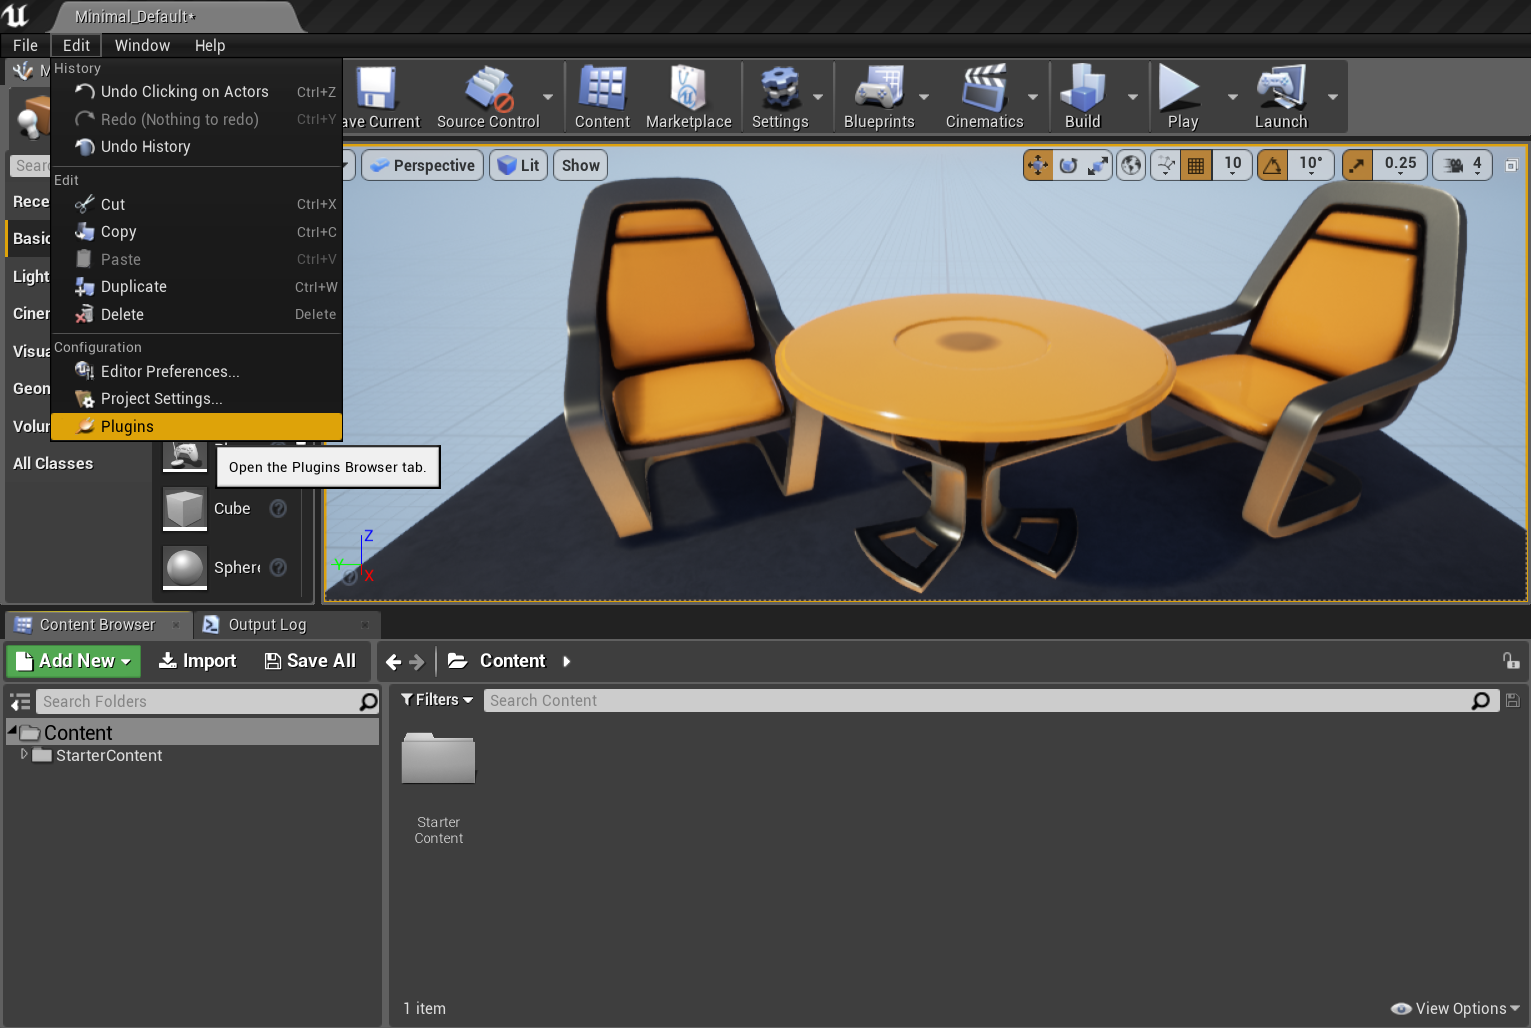1531x1028 pixels.
Task: Choose Plugins from the Edit menu
Action: (x=197, y=426)
